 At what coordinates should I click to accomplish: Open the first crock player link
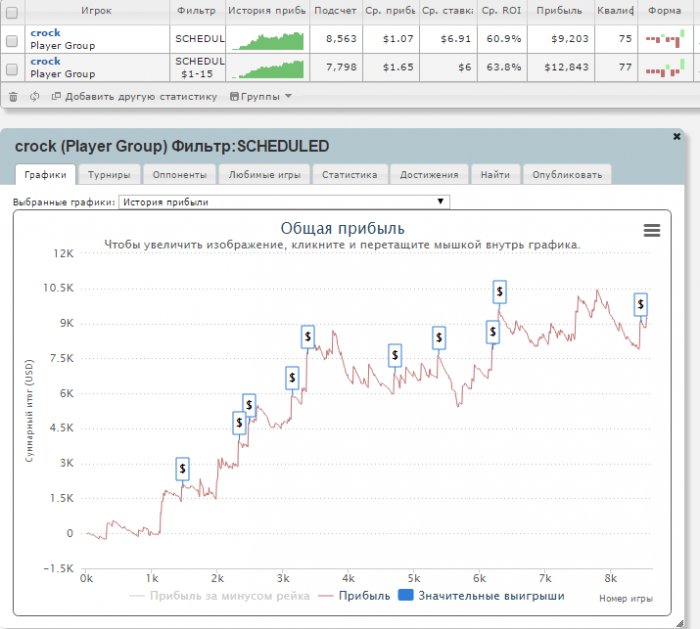(45, 33)
